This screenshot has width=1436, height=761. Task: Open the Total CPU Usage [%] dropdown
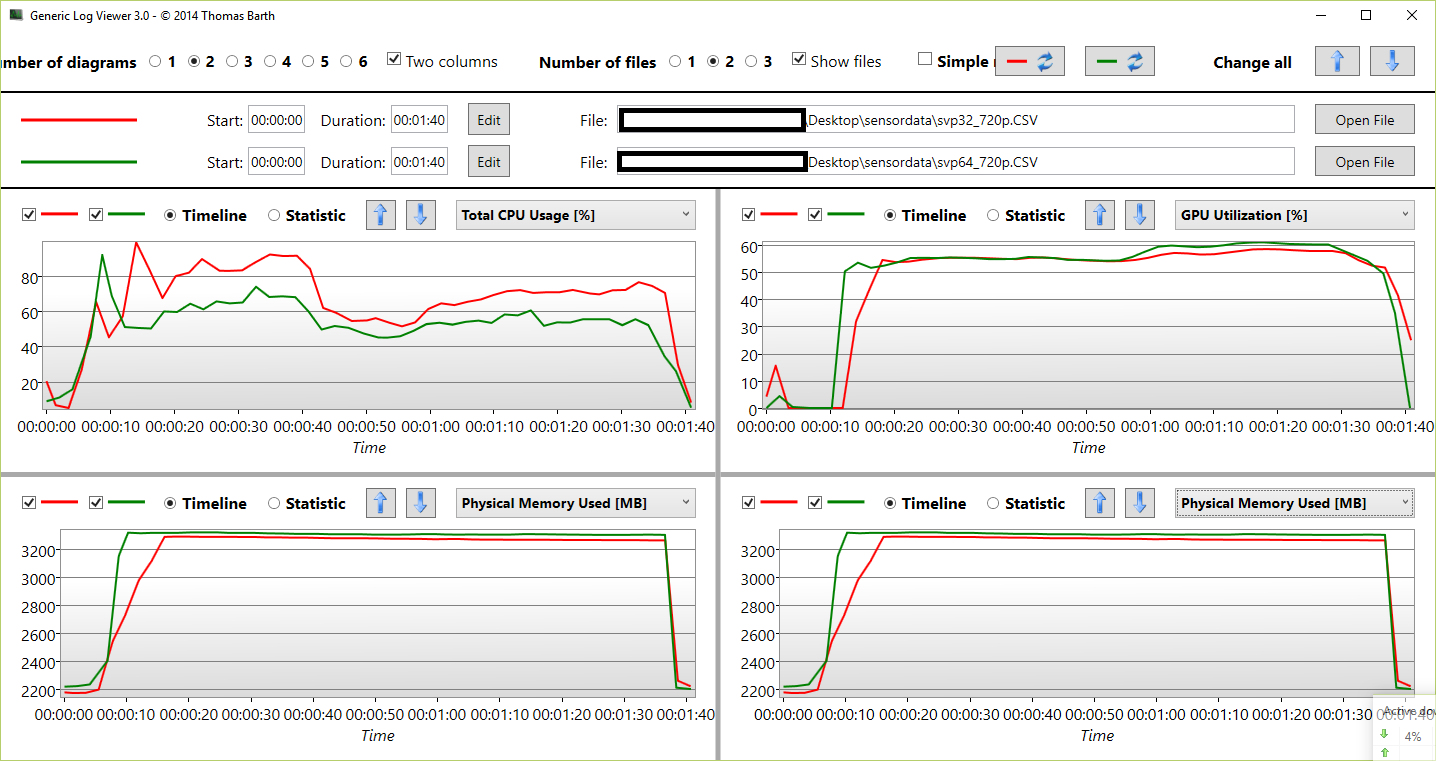click(x=576, y=215)
